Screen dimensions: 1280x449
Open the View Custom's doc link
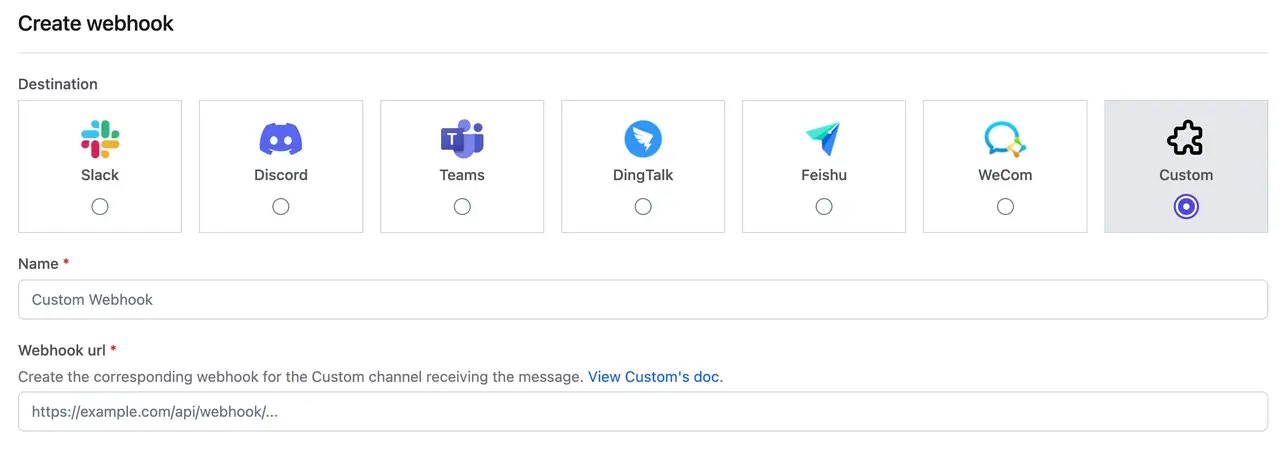pyautogui.click(x=655, y=377)
